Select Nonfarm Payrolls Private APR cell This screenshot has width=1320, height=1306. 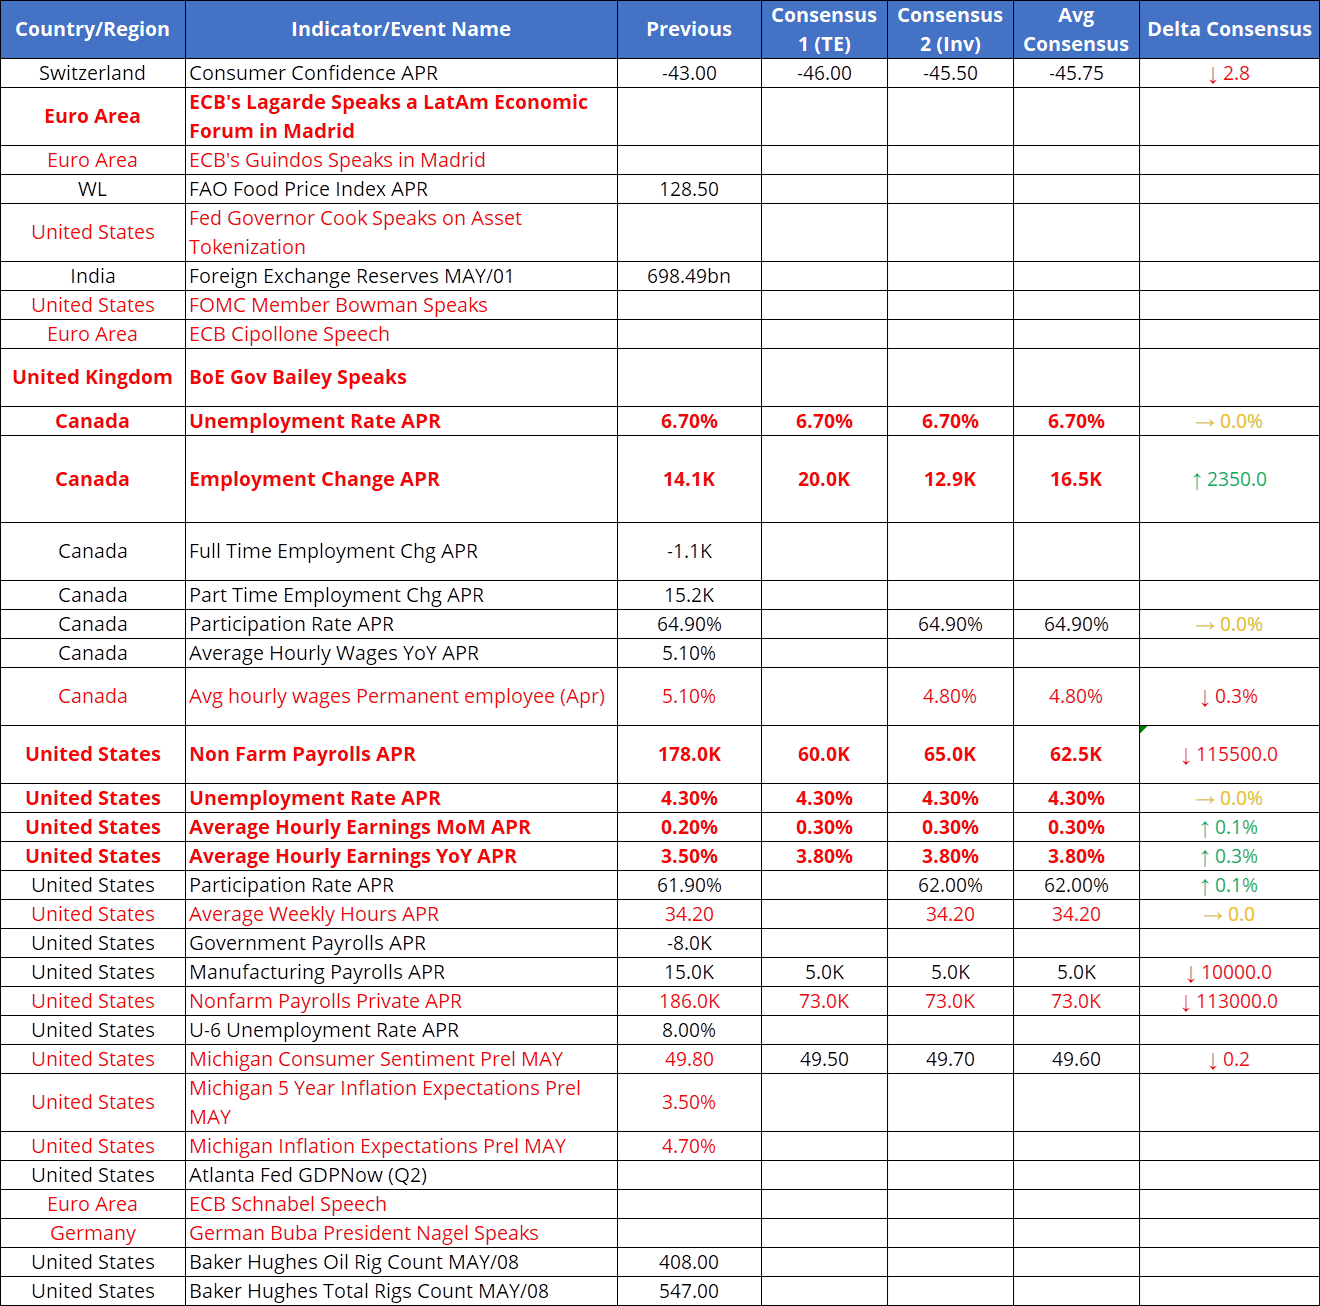tap(401, 1001)
